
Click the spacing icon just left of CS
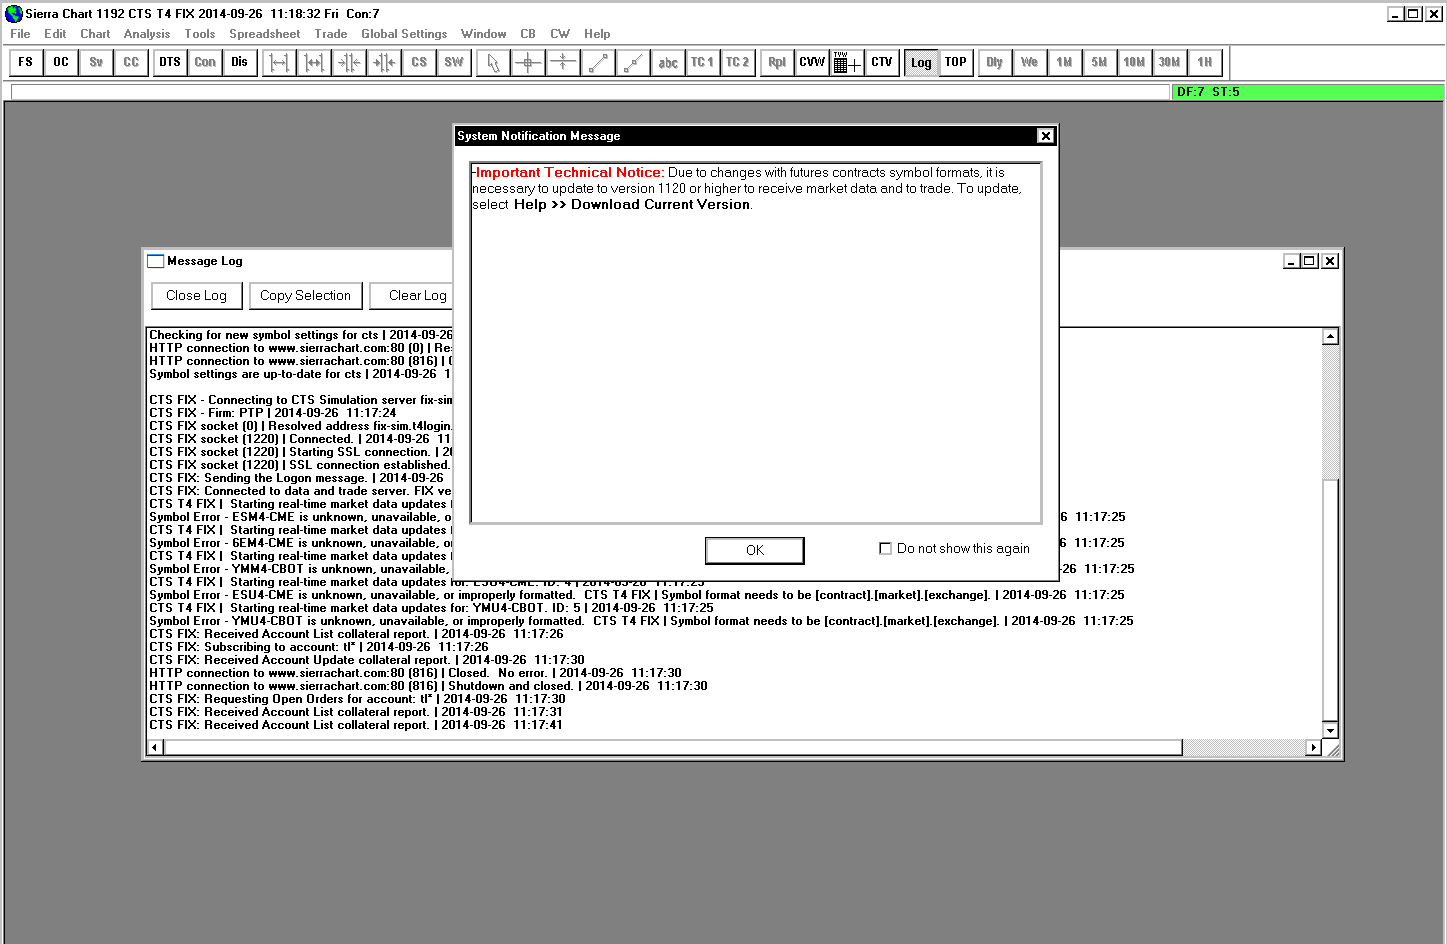pos(384,62)
